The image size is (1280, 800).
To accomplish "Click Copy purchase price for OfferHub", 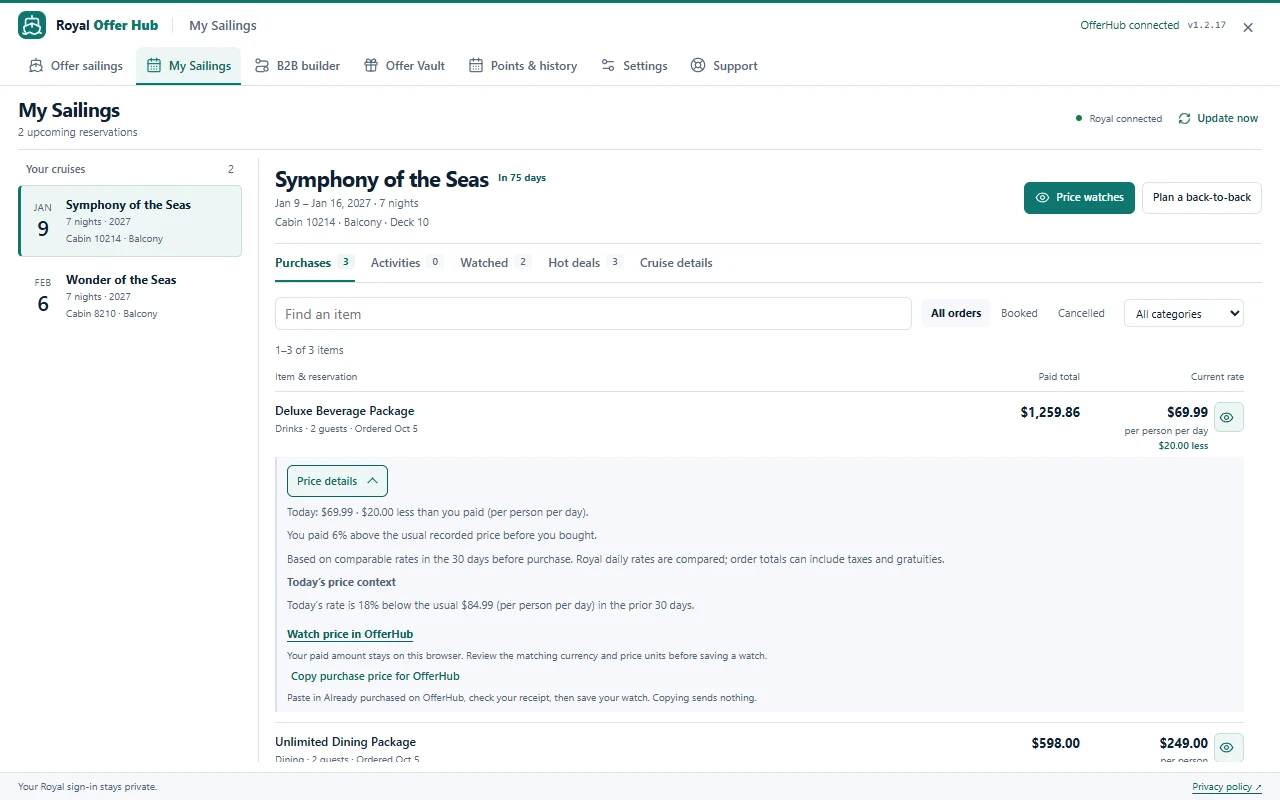I will click(x=375, y=676).
